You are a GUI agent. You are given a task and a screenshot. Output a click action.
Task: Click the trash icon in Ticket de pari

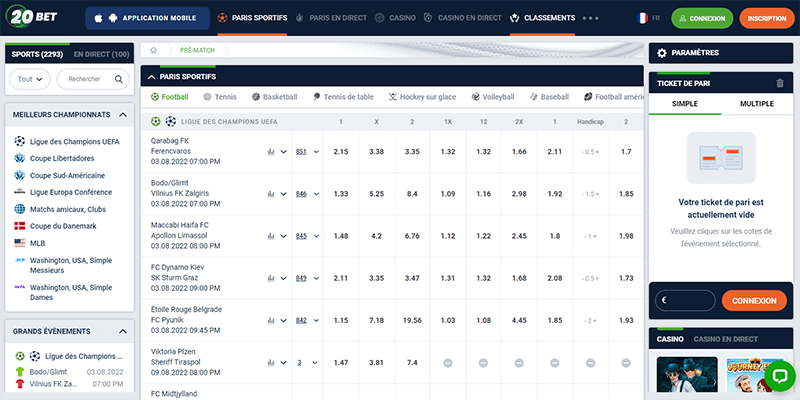(x=780, y=83)
